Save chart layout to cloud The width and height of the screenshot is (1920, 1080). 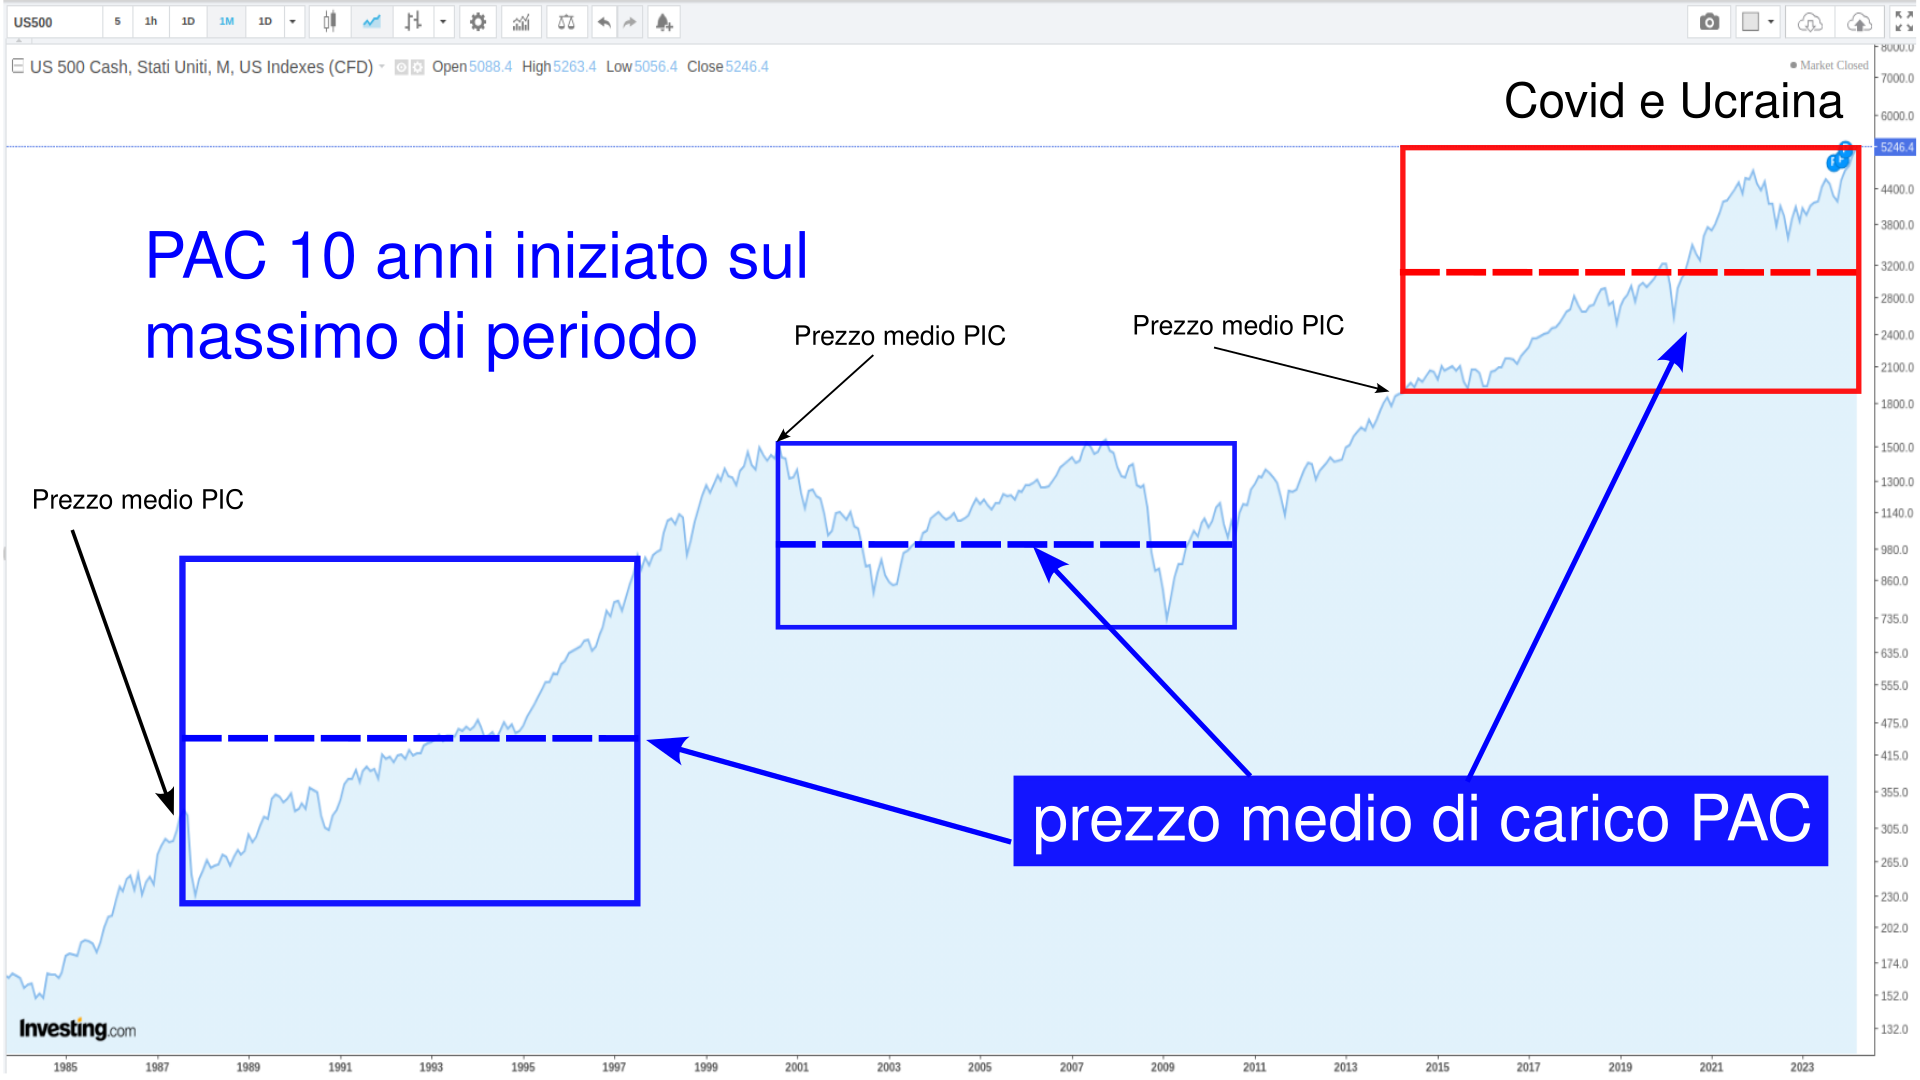coord(1859,21)
